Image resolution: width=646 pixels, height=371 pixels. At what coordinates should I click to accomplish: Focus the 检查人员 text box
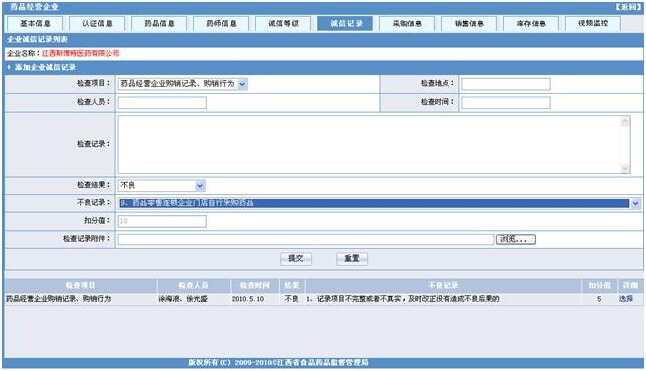coord(162,103)
